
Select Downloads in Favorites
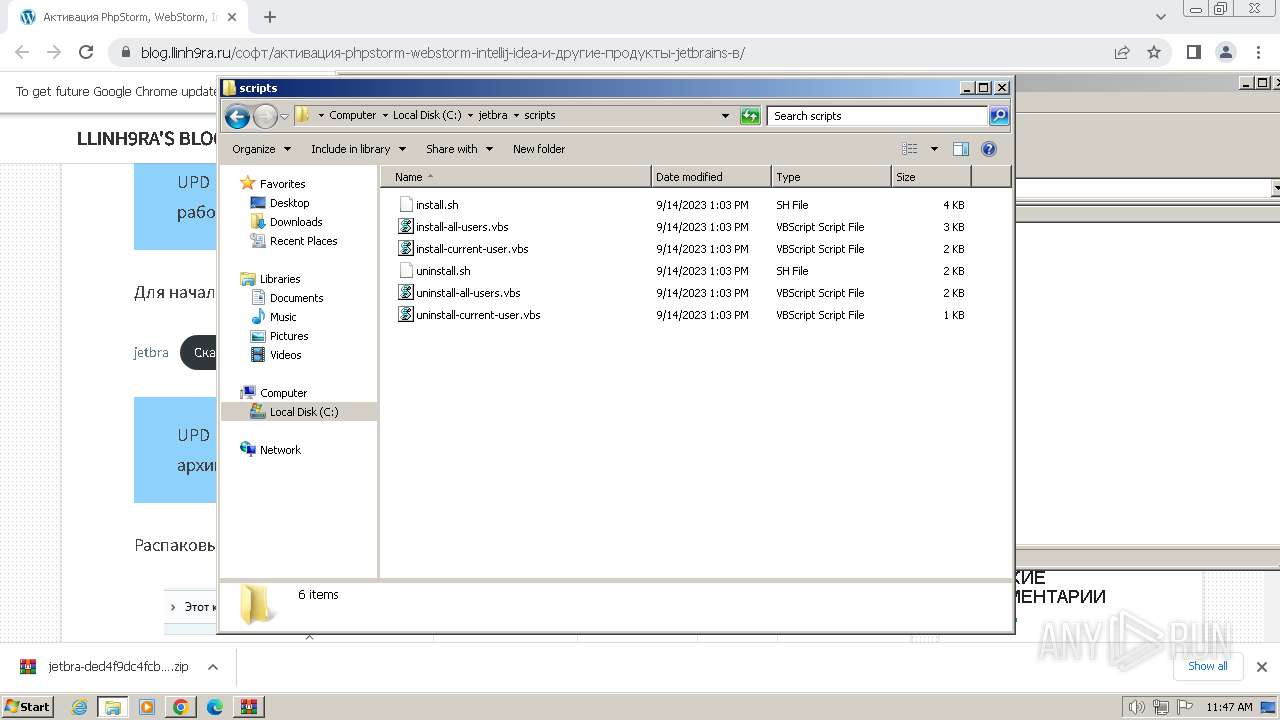click(296, 222)
